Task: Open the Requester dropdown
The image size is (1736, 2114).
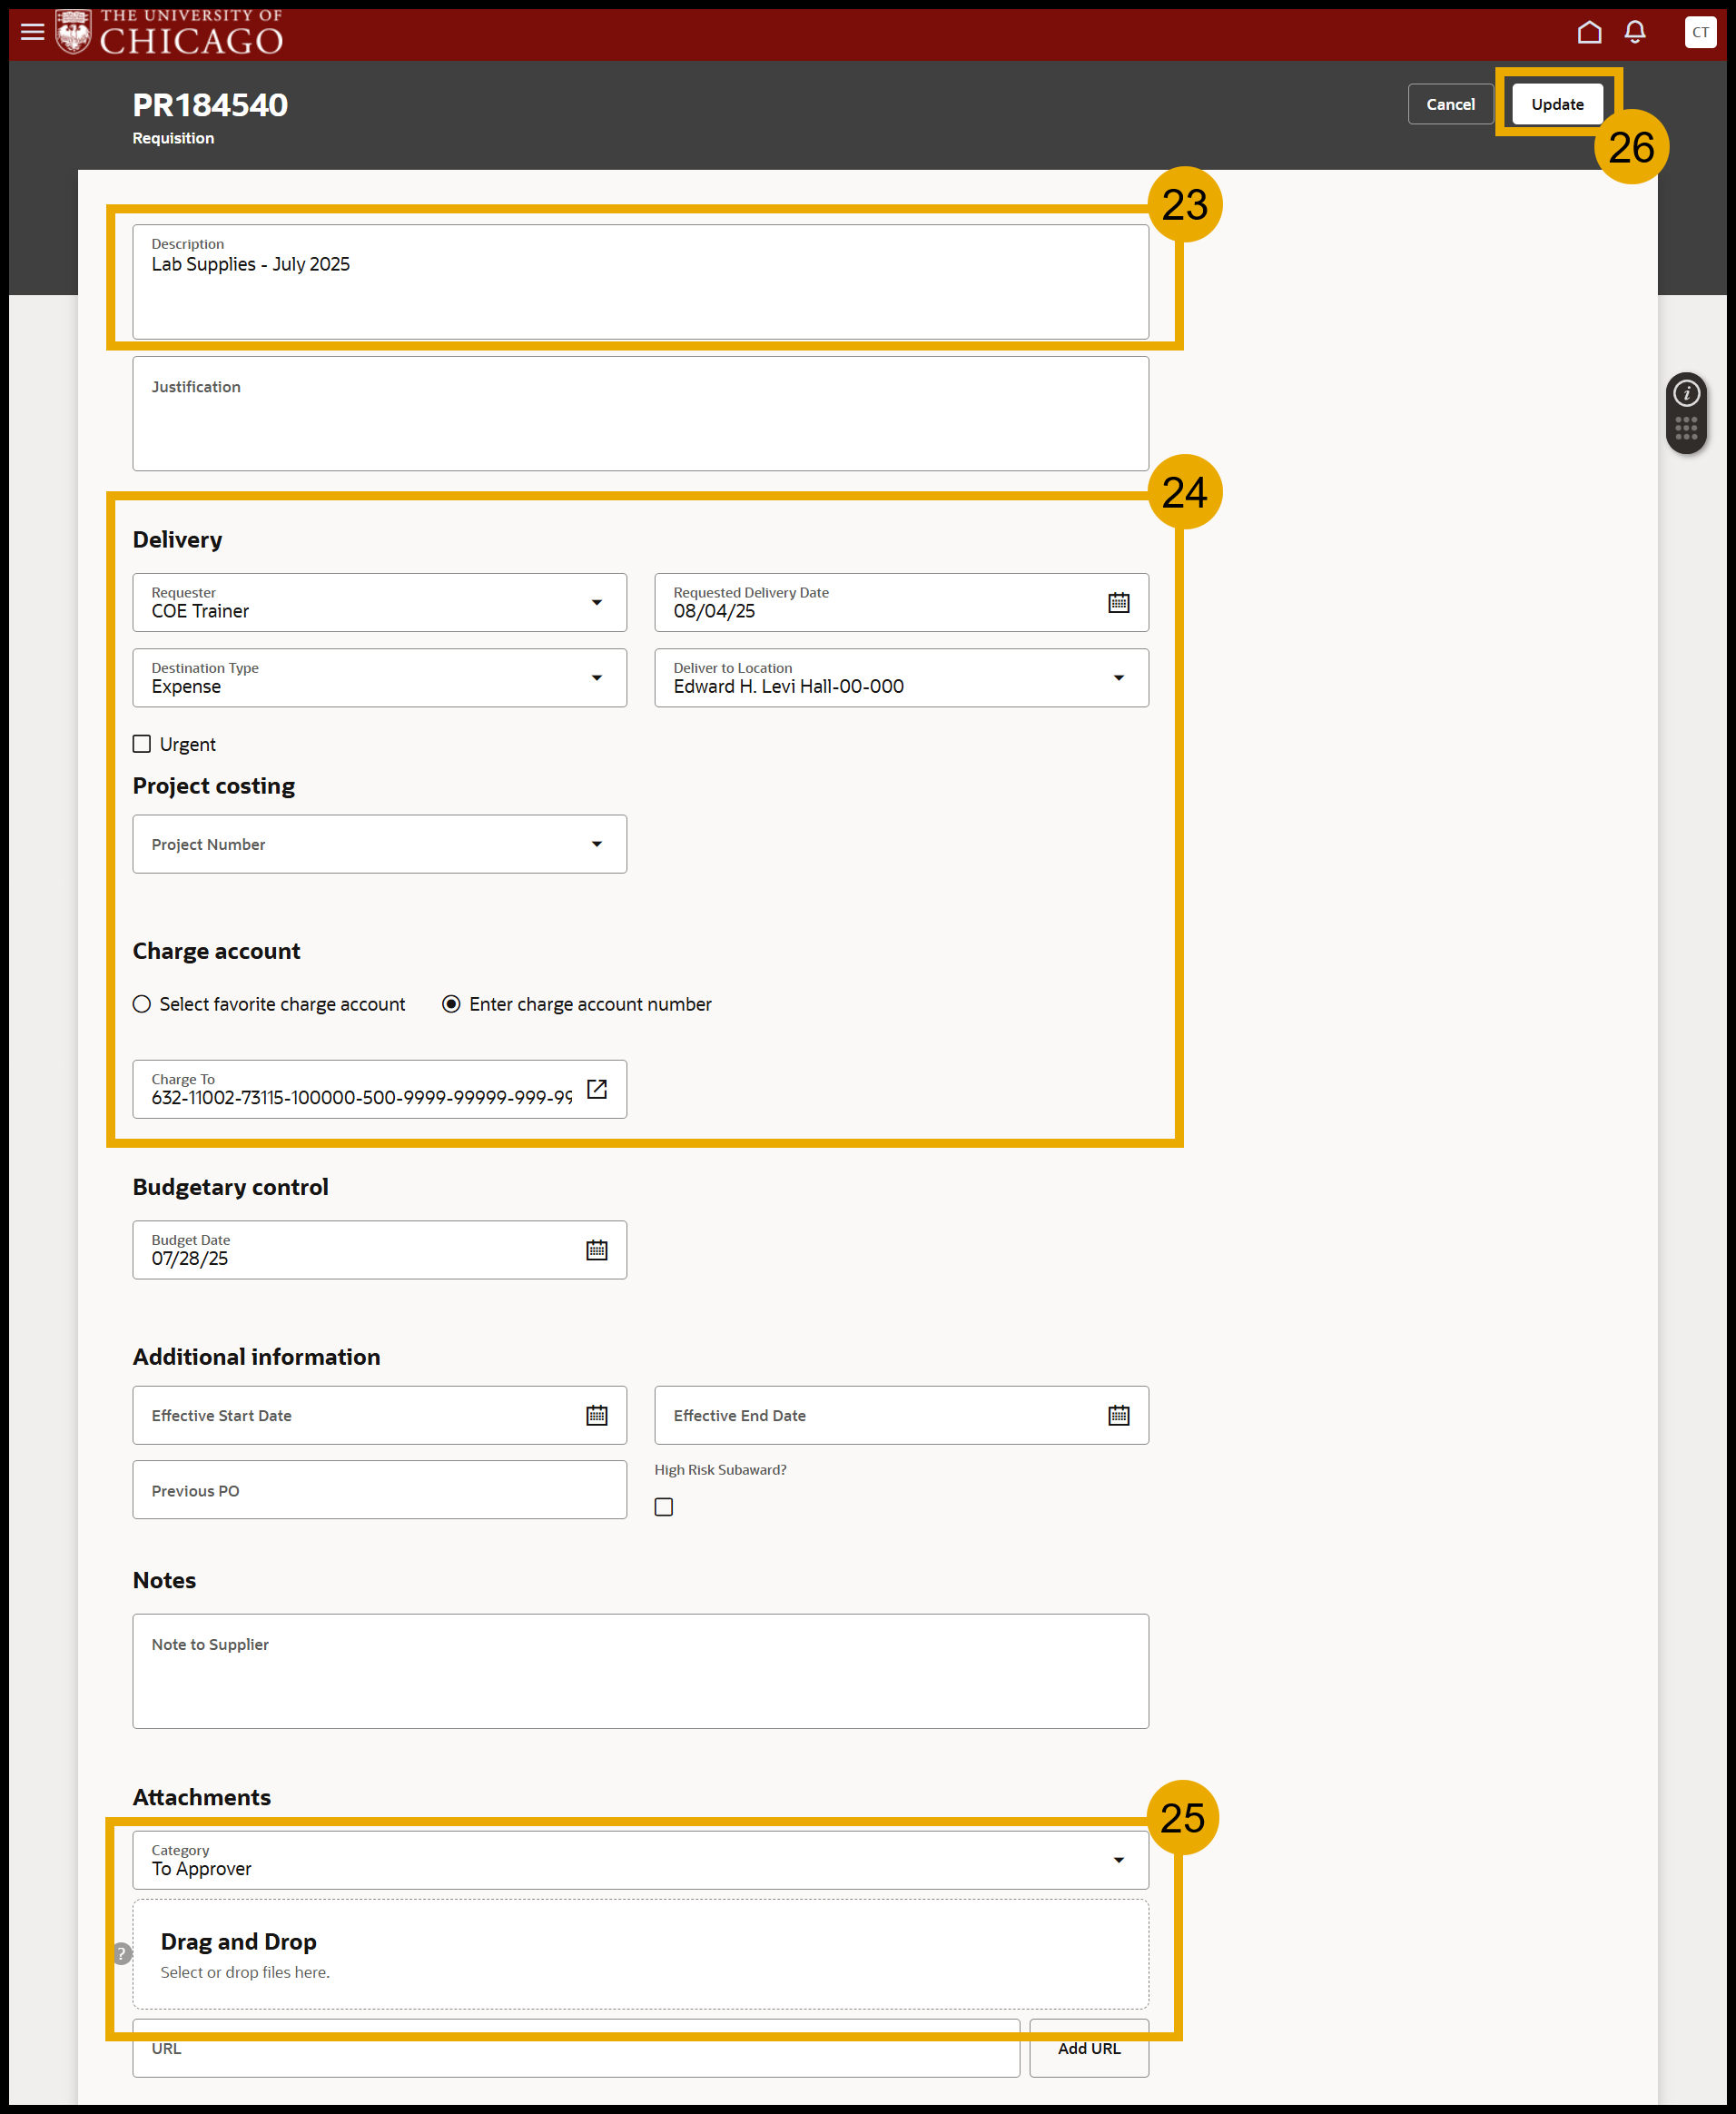Action: (597, 602)
